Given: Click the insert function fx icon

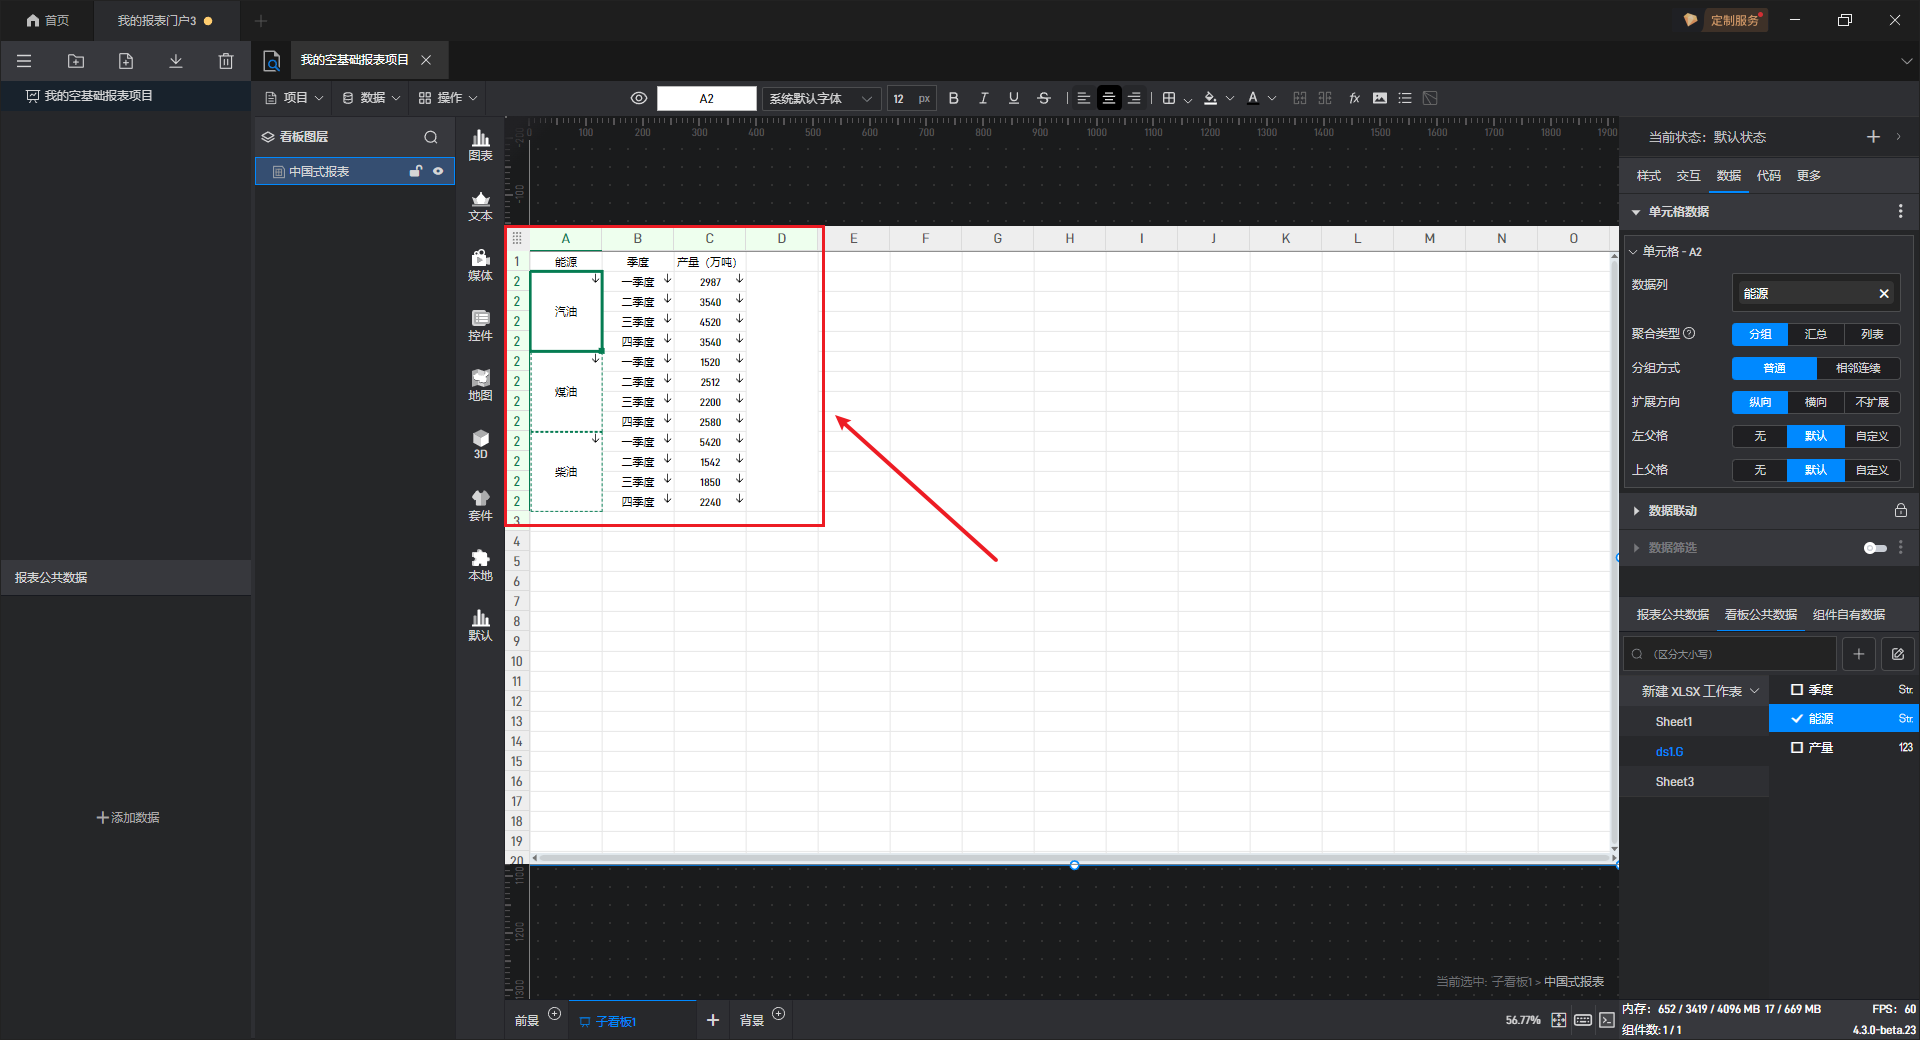Looking at the screenshot, I should (x=1354, y=98).
